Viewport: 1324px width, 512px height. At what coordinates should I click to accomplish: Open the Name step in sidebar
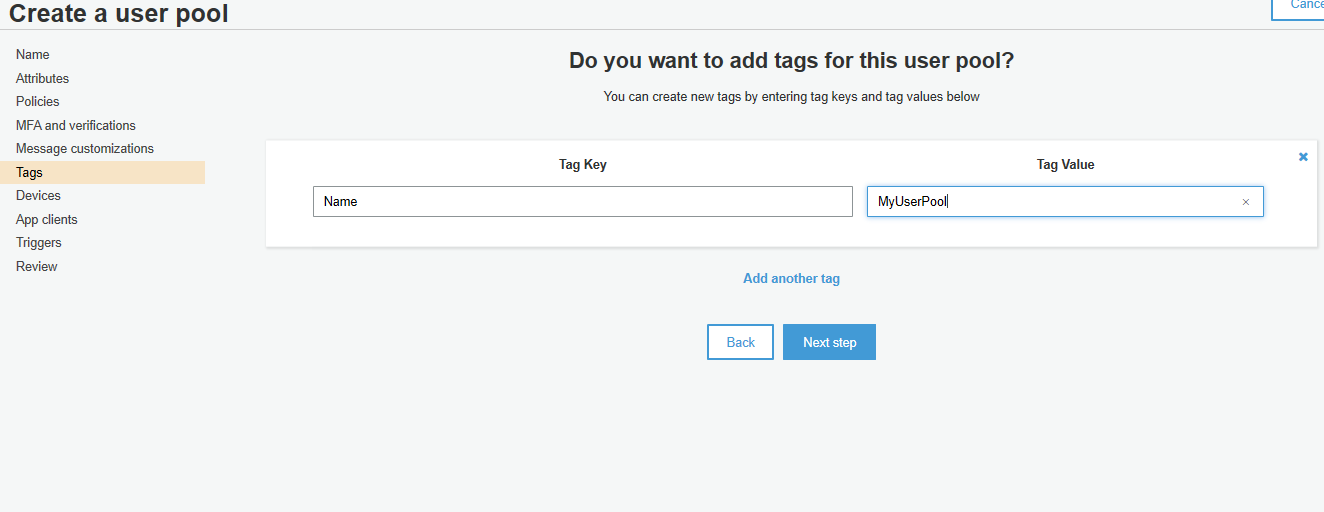tap(33, 55)
